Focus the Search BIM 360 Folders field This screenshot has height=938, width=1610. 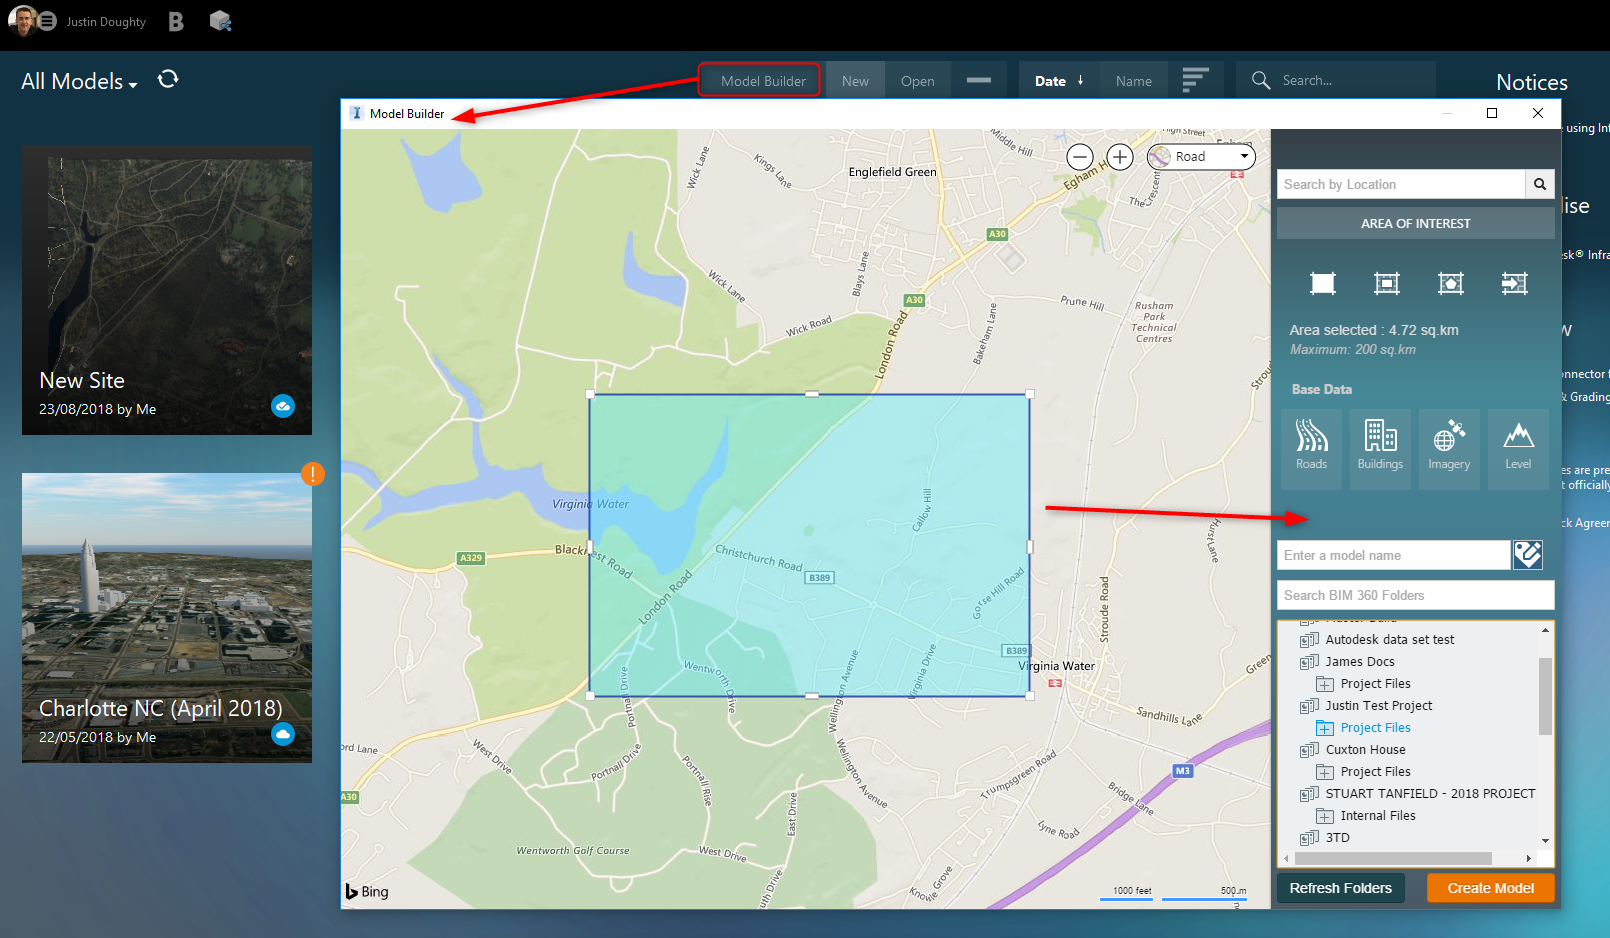1416,595
